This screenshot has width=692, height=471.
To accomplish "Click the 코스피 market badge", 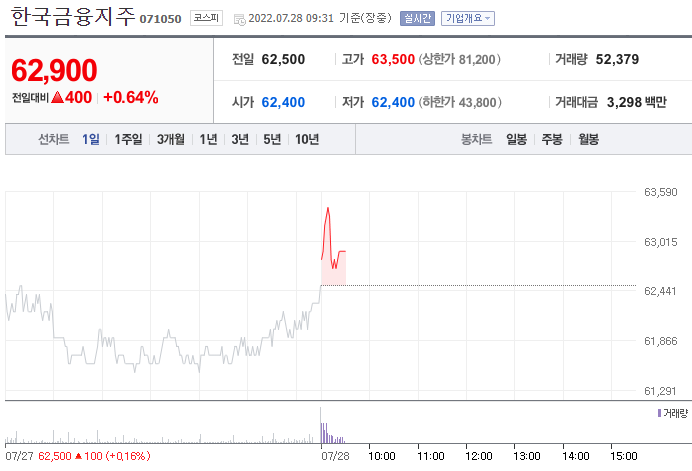I will [206, 18].
